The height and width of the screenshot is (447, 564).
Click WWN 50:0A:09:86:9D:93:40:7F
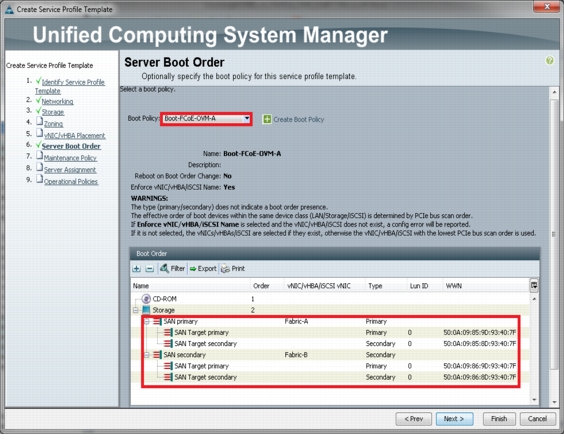pos(479,366)
